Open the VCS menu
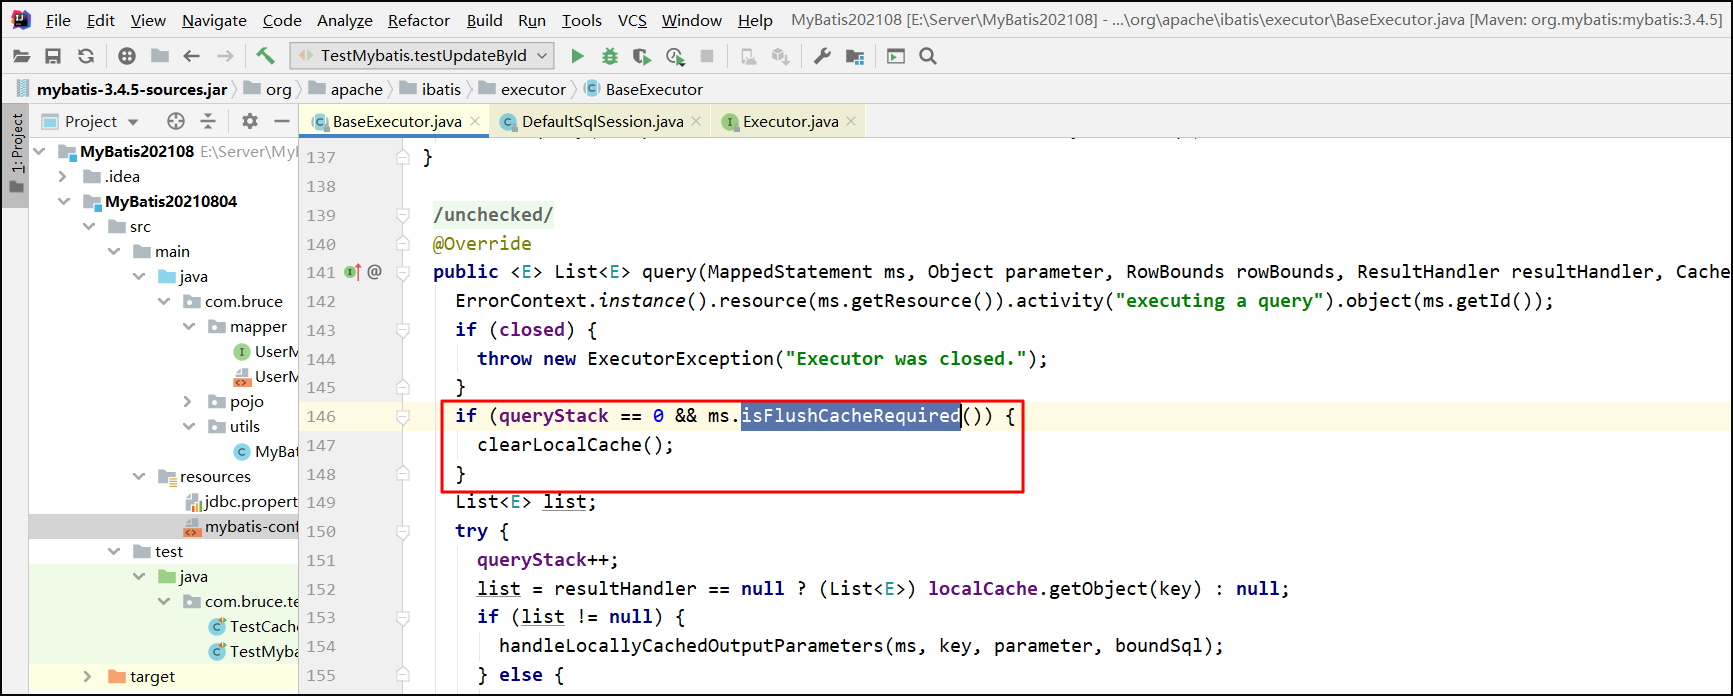 point(632,20)
